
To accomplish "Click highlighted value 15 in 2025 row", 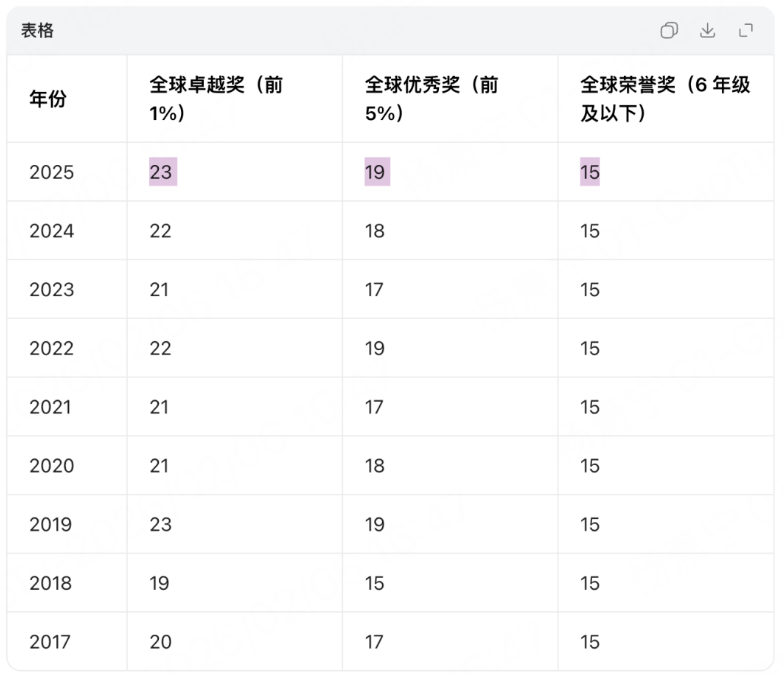I will click(x=590, y=172).
